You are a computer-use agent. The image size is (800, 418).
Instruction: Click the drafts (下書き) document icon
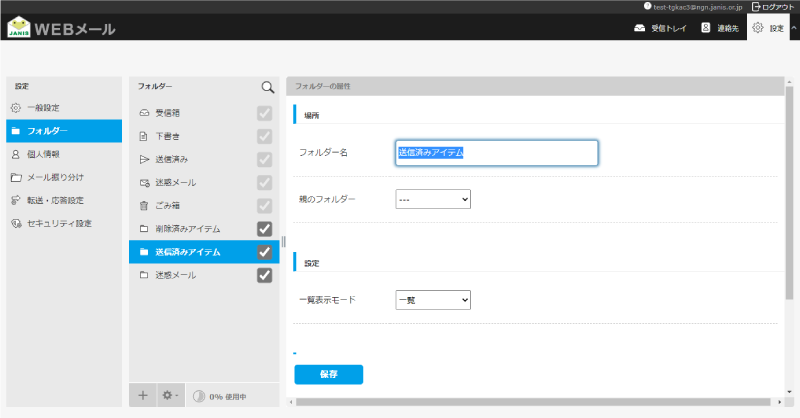point(144,136)
